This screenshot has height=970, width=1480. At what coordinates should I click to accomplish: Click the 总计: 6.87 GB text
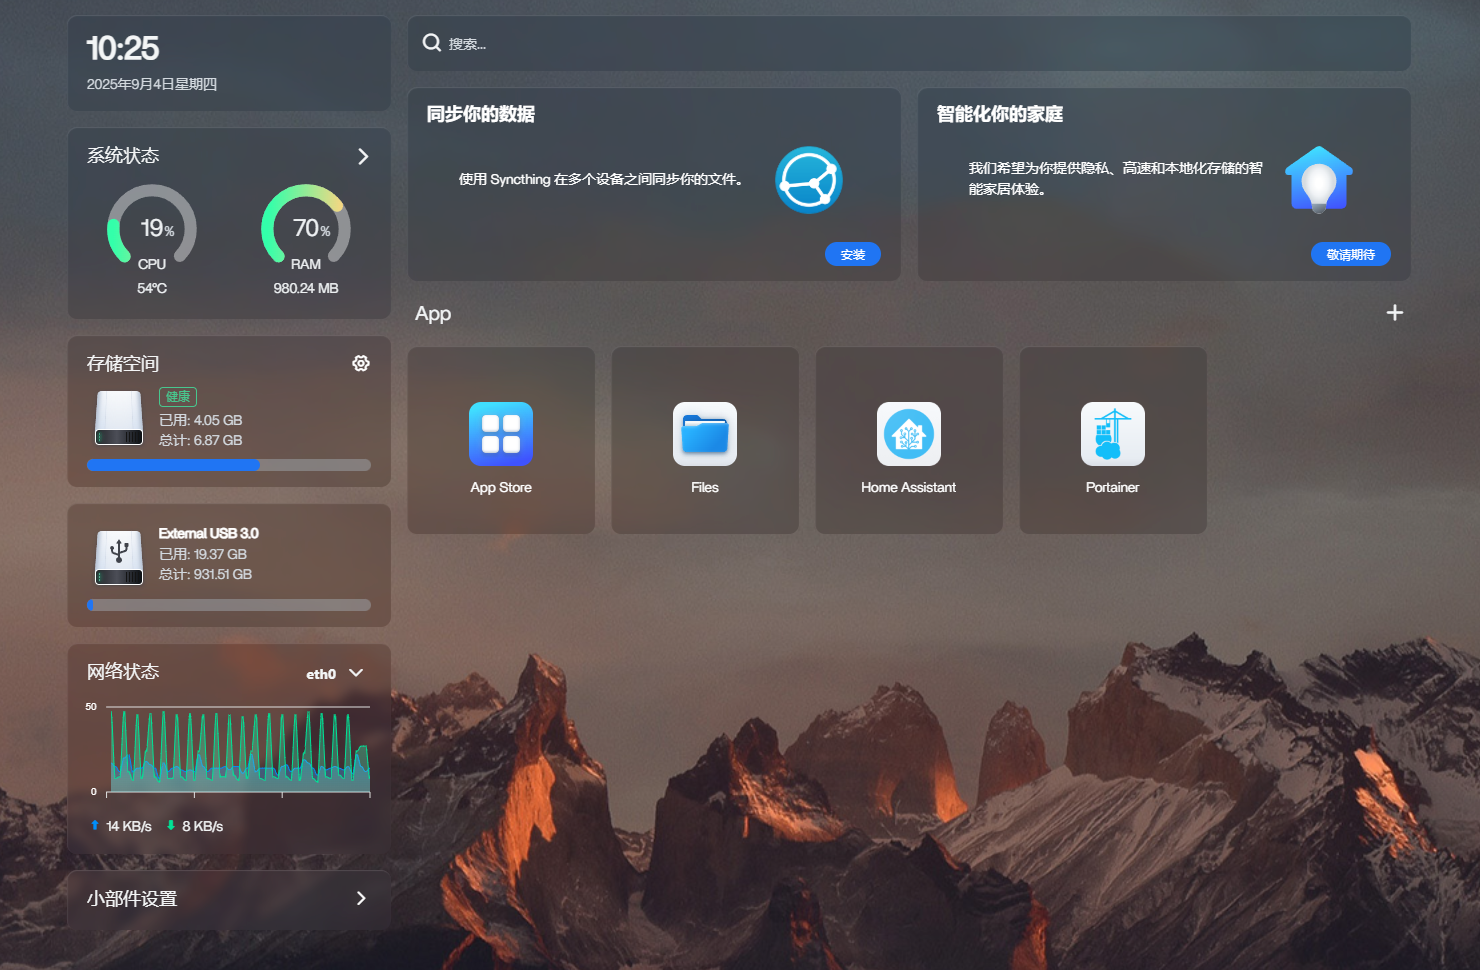click(201, 440)
